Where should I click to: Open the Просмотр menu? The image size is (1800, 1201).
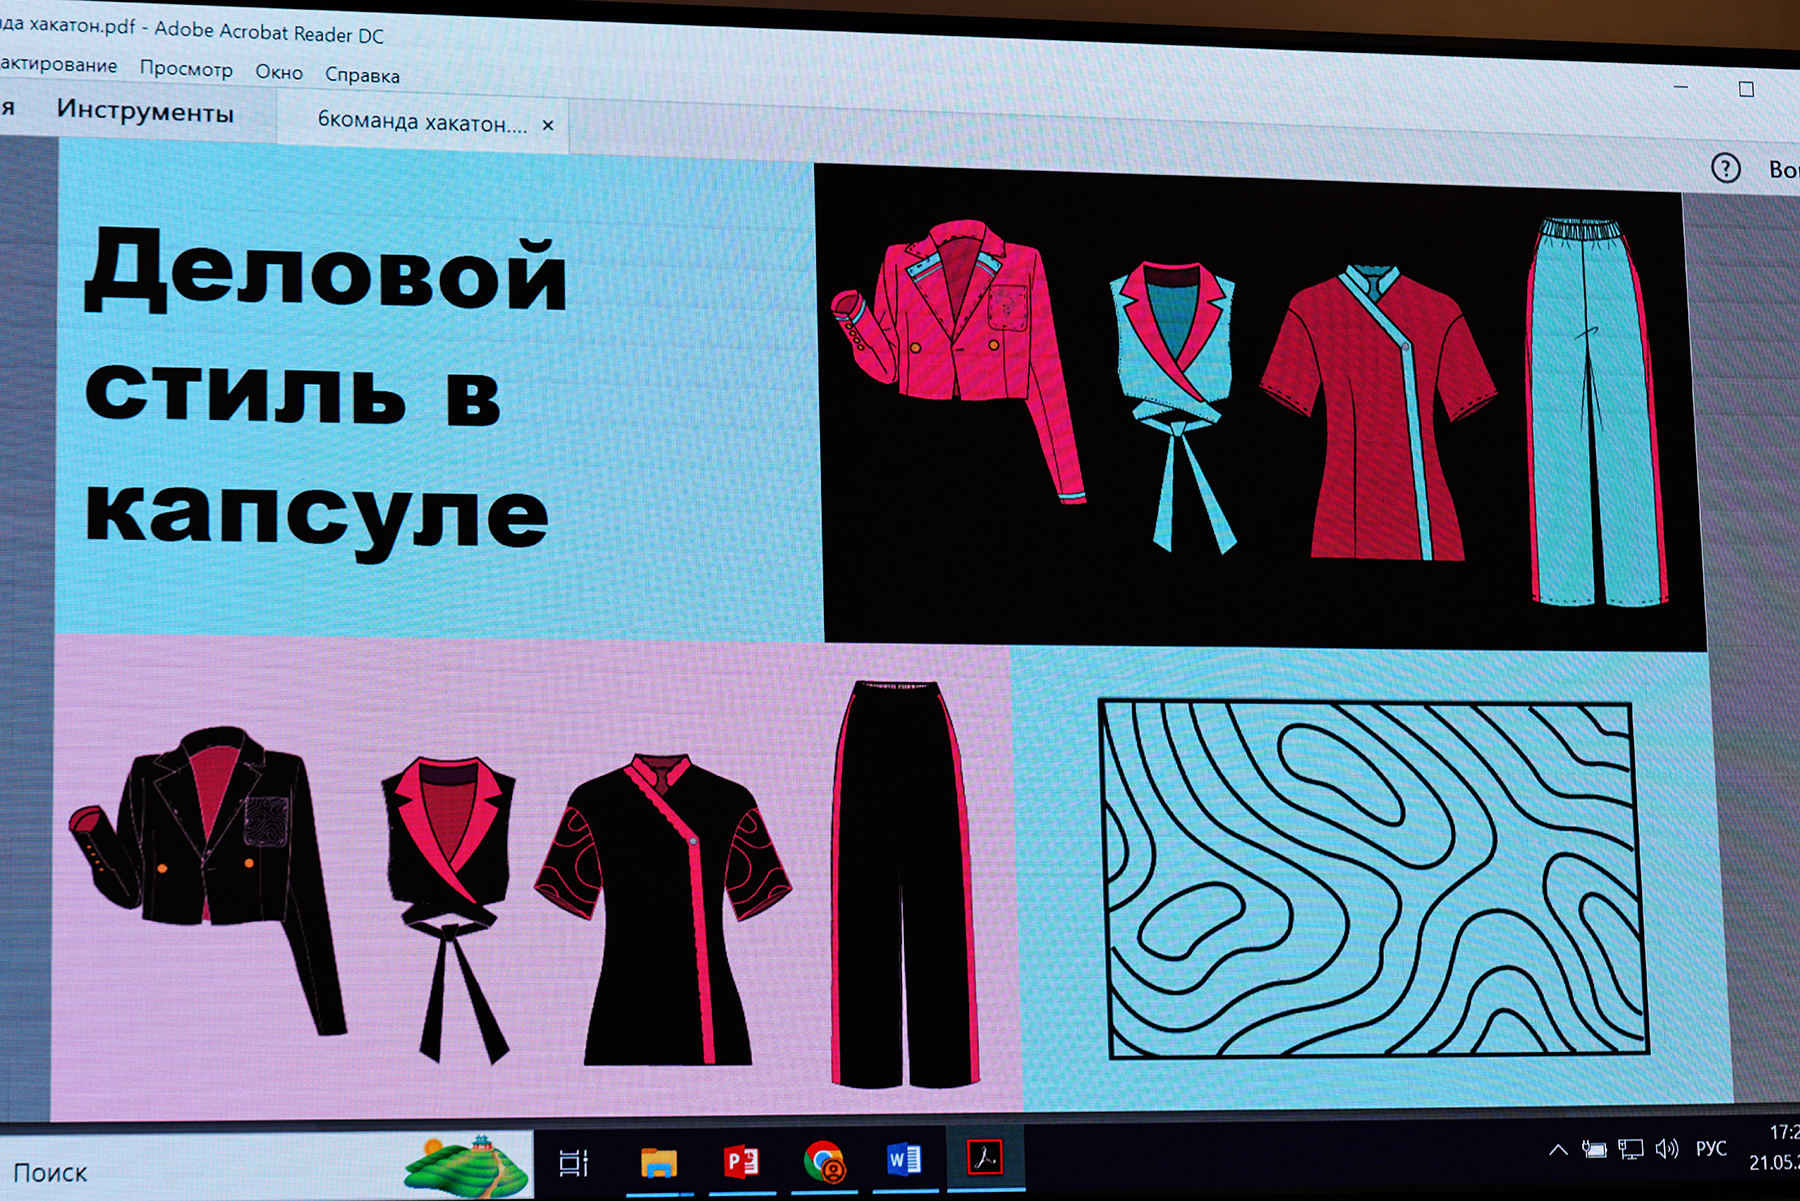(186, 69)
